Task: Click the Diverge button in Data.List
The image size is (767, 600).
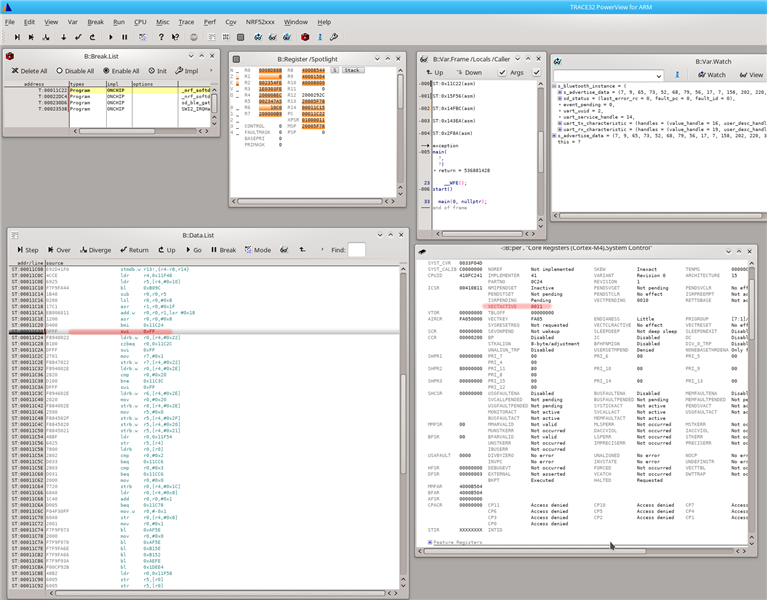Action: click(95, 250)
